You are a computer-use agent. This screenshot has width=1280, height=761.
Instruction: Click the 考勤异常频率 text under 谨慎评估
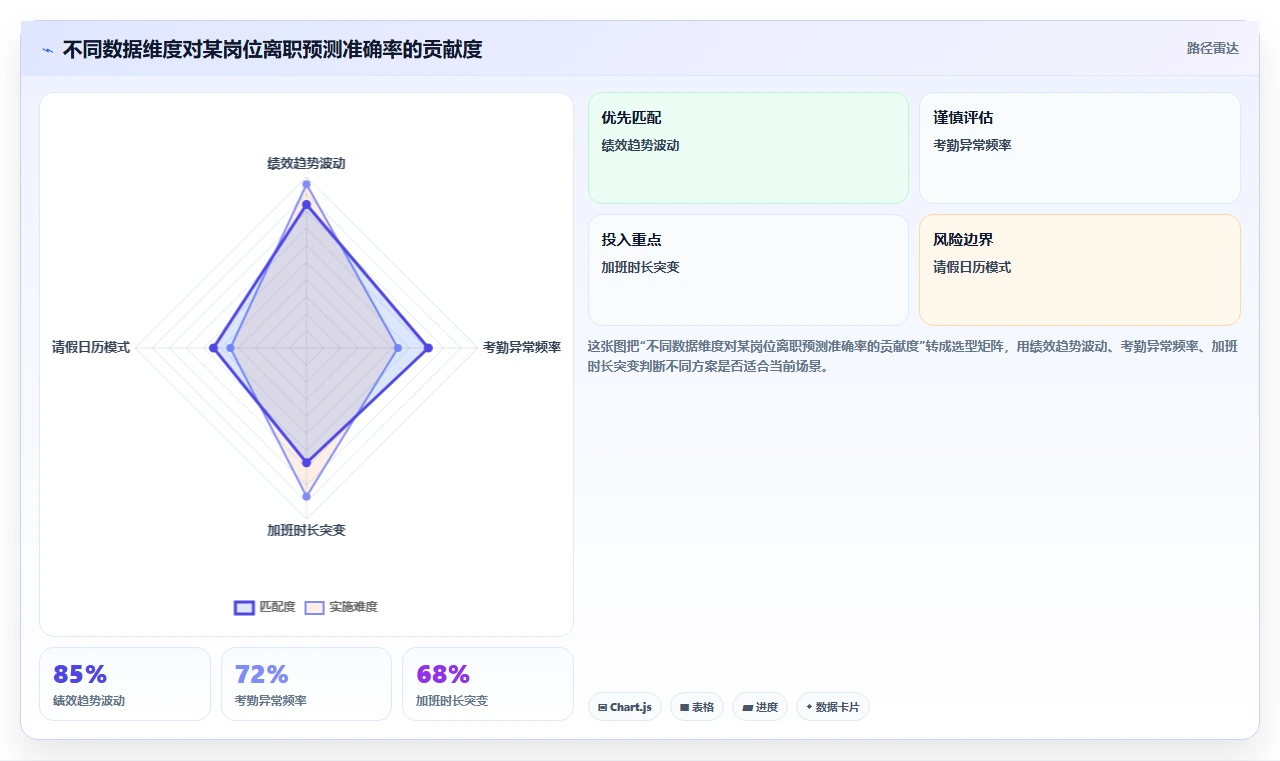click(x=972, y=145)
